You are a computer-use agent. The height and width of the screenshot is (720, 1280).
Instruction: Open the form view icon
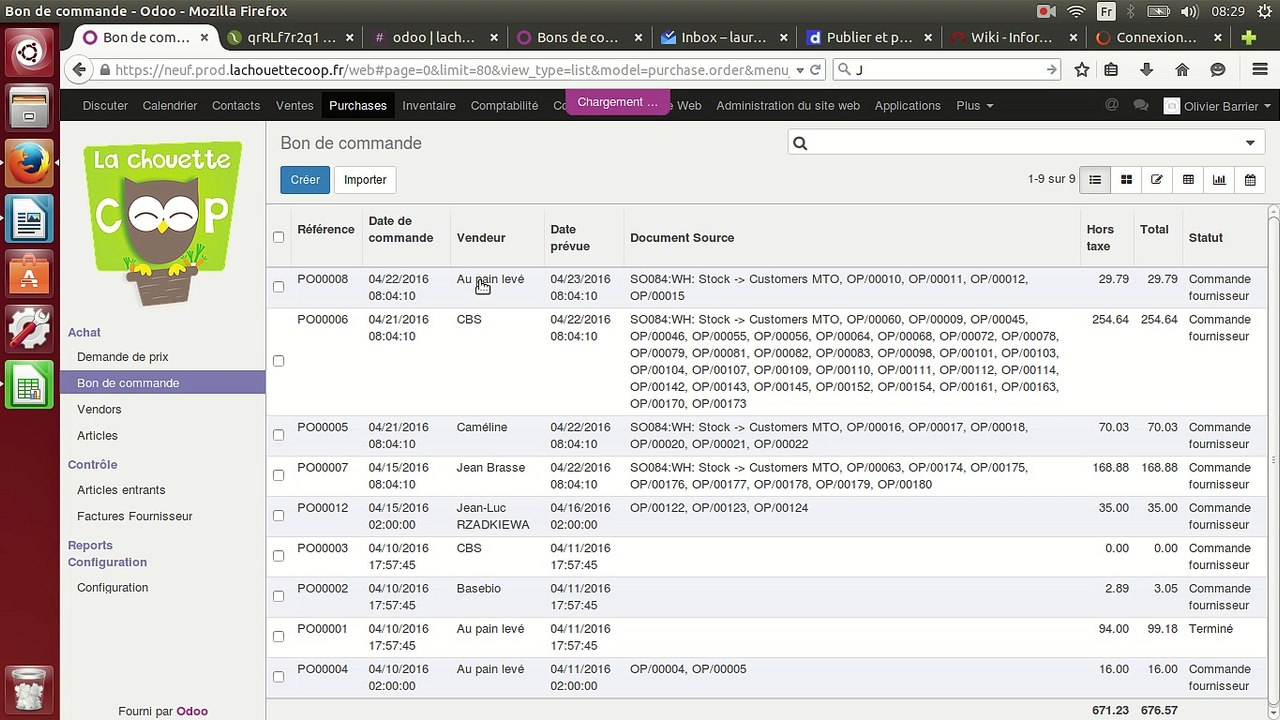tap(1157, 180)
